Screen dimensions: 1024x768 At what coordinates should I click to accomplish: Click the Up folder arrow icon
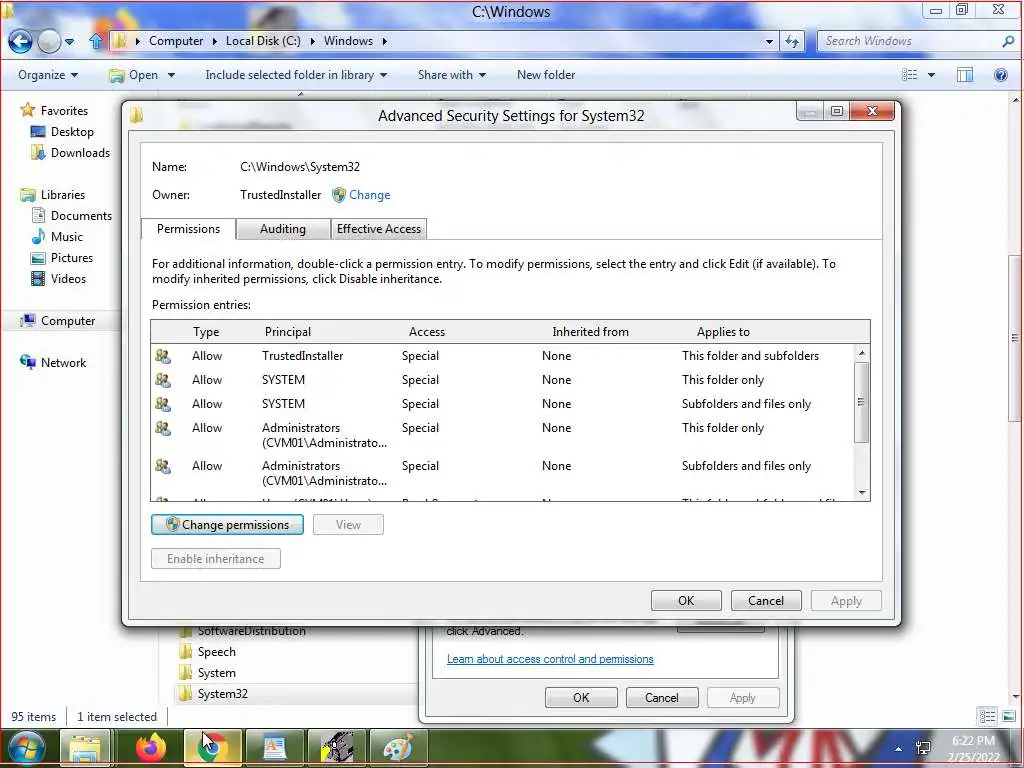pos(96,41)
